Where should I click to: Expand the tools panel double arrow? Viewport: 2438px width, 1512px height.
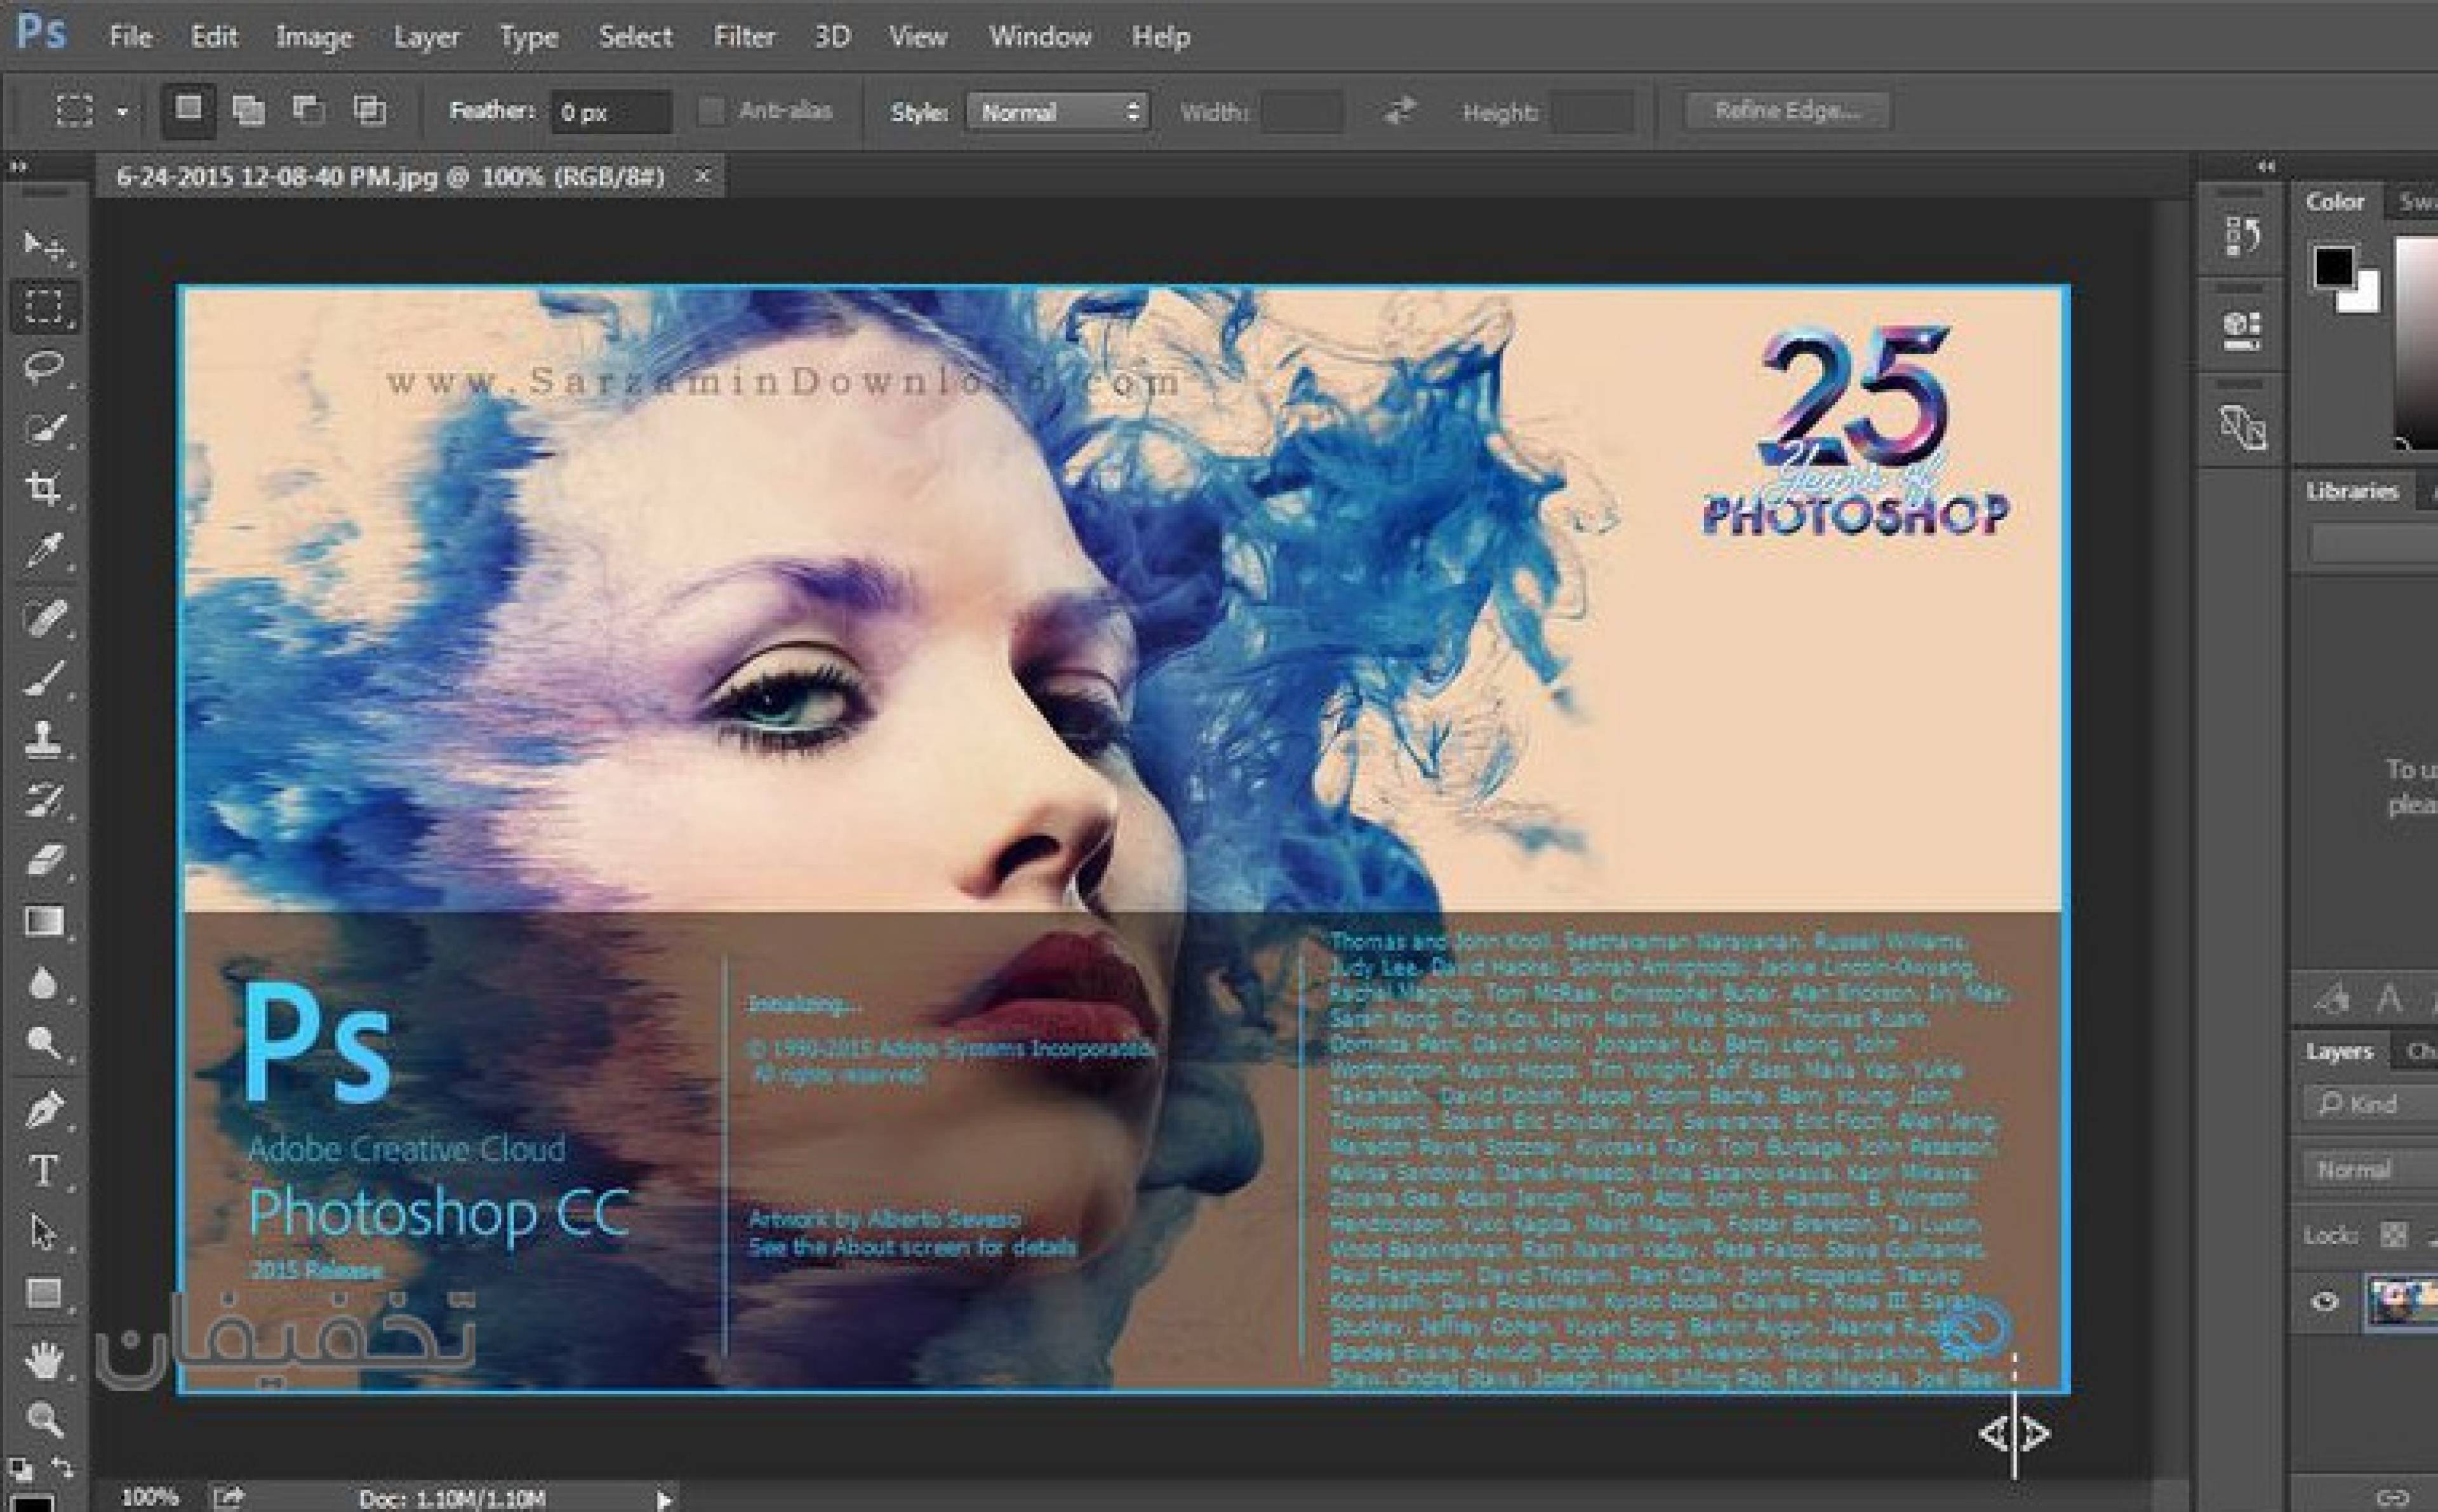click(18, 167)
